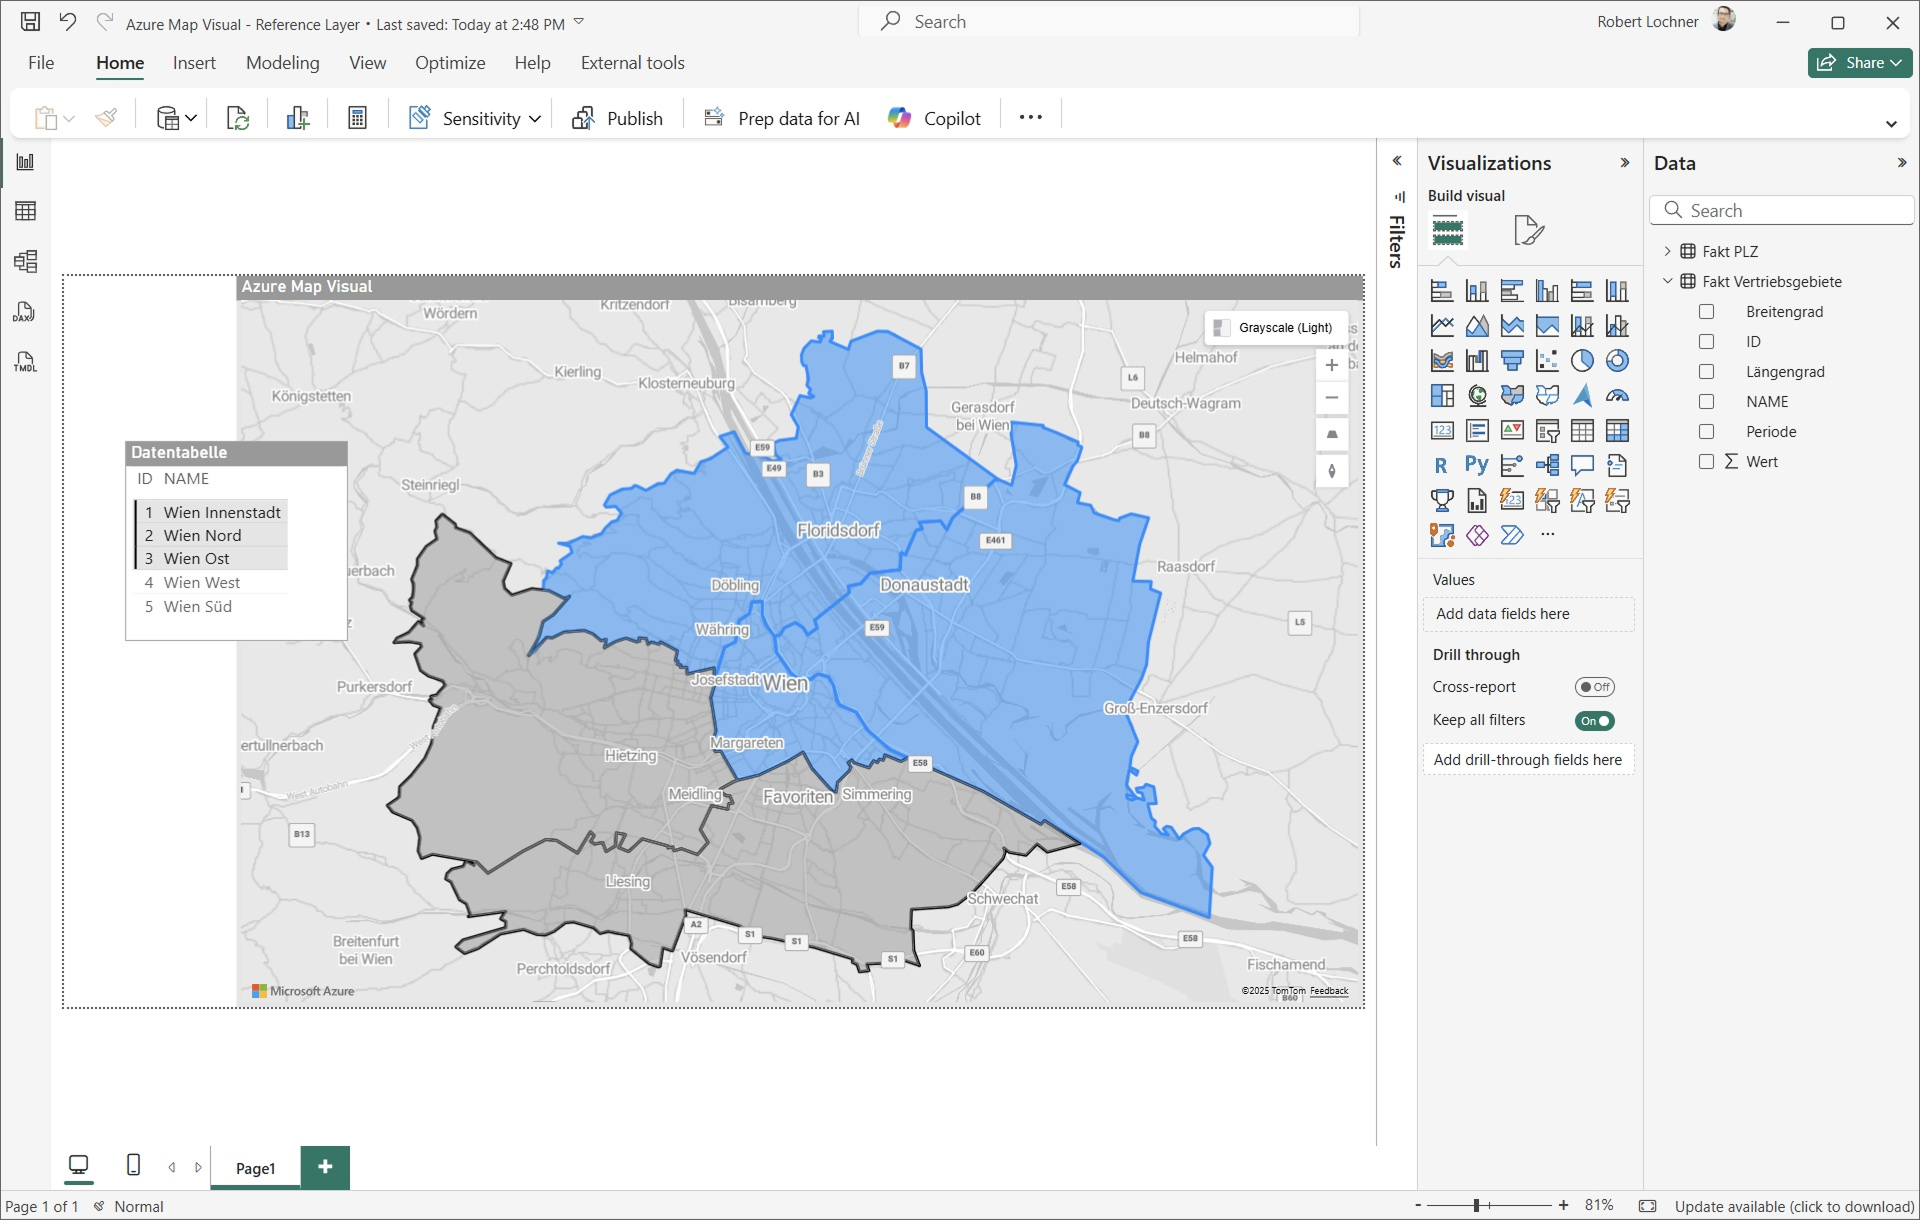Viewport: 1920px width, 1220px height.
Task: Turn off Keep all filters
Action: [1594, 720]
